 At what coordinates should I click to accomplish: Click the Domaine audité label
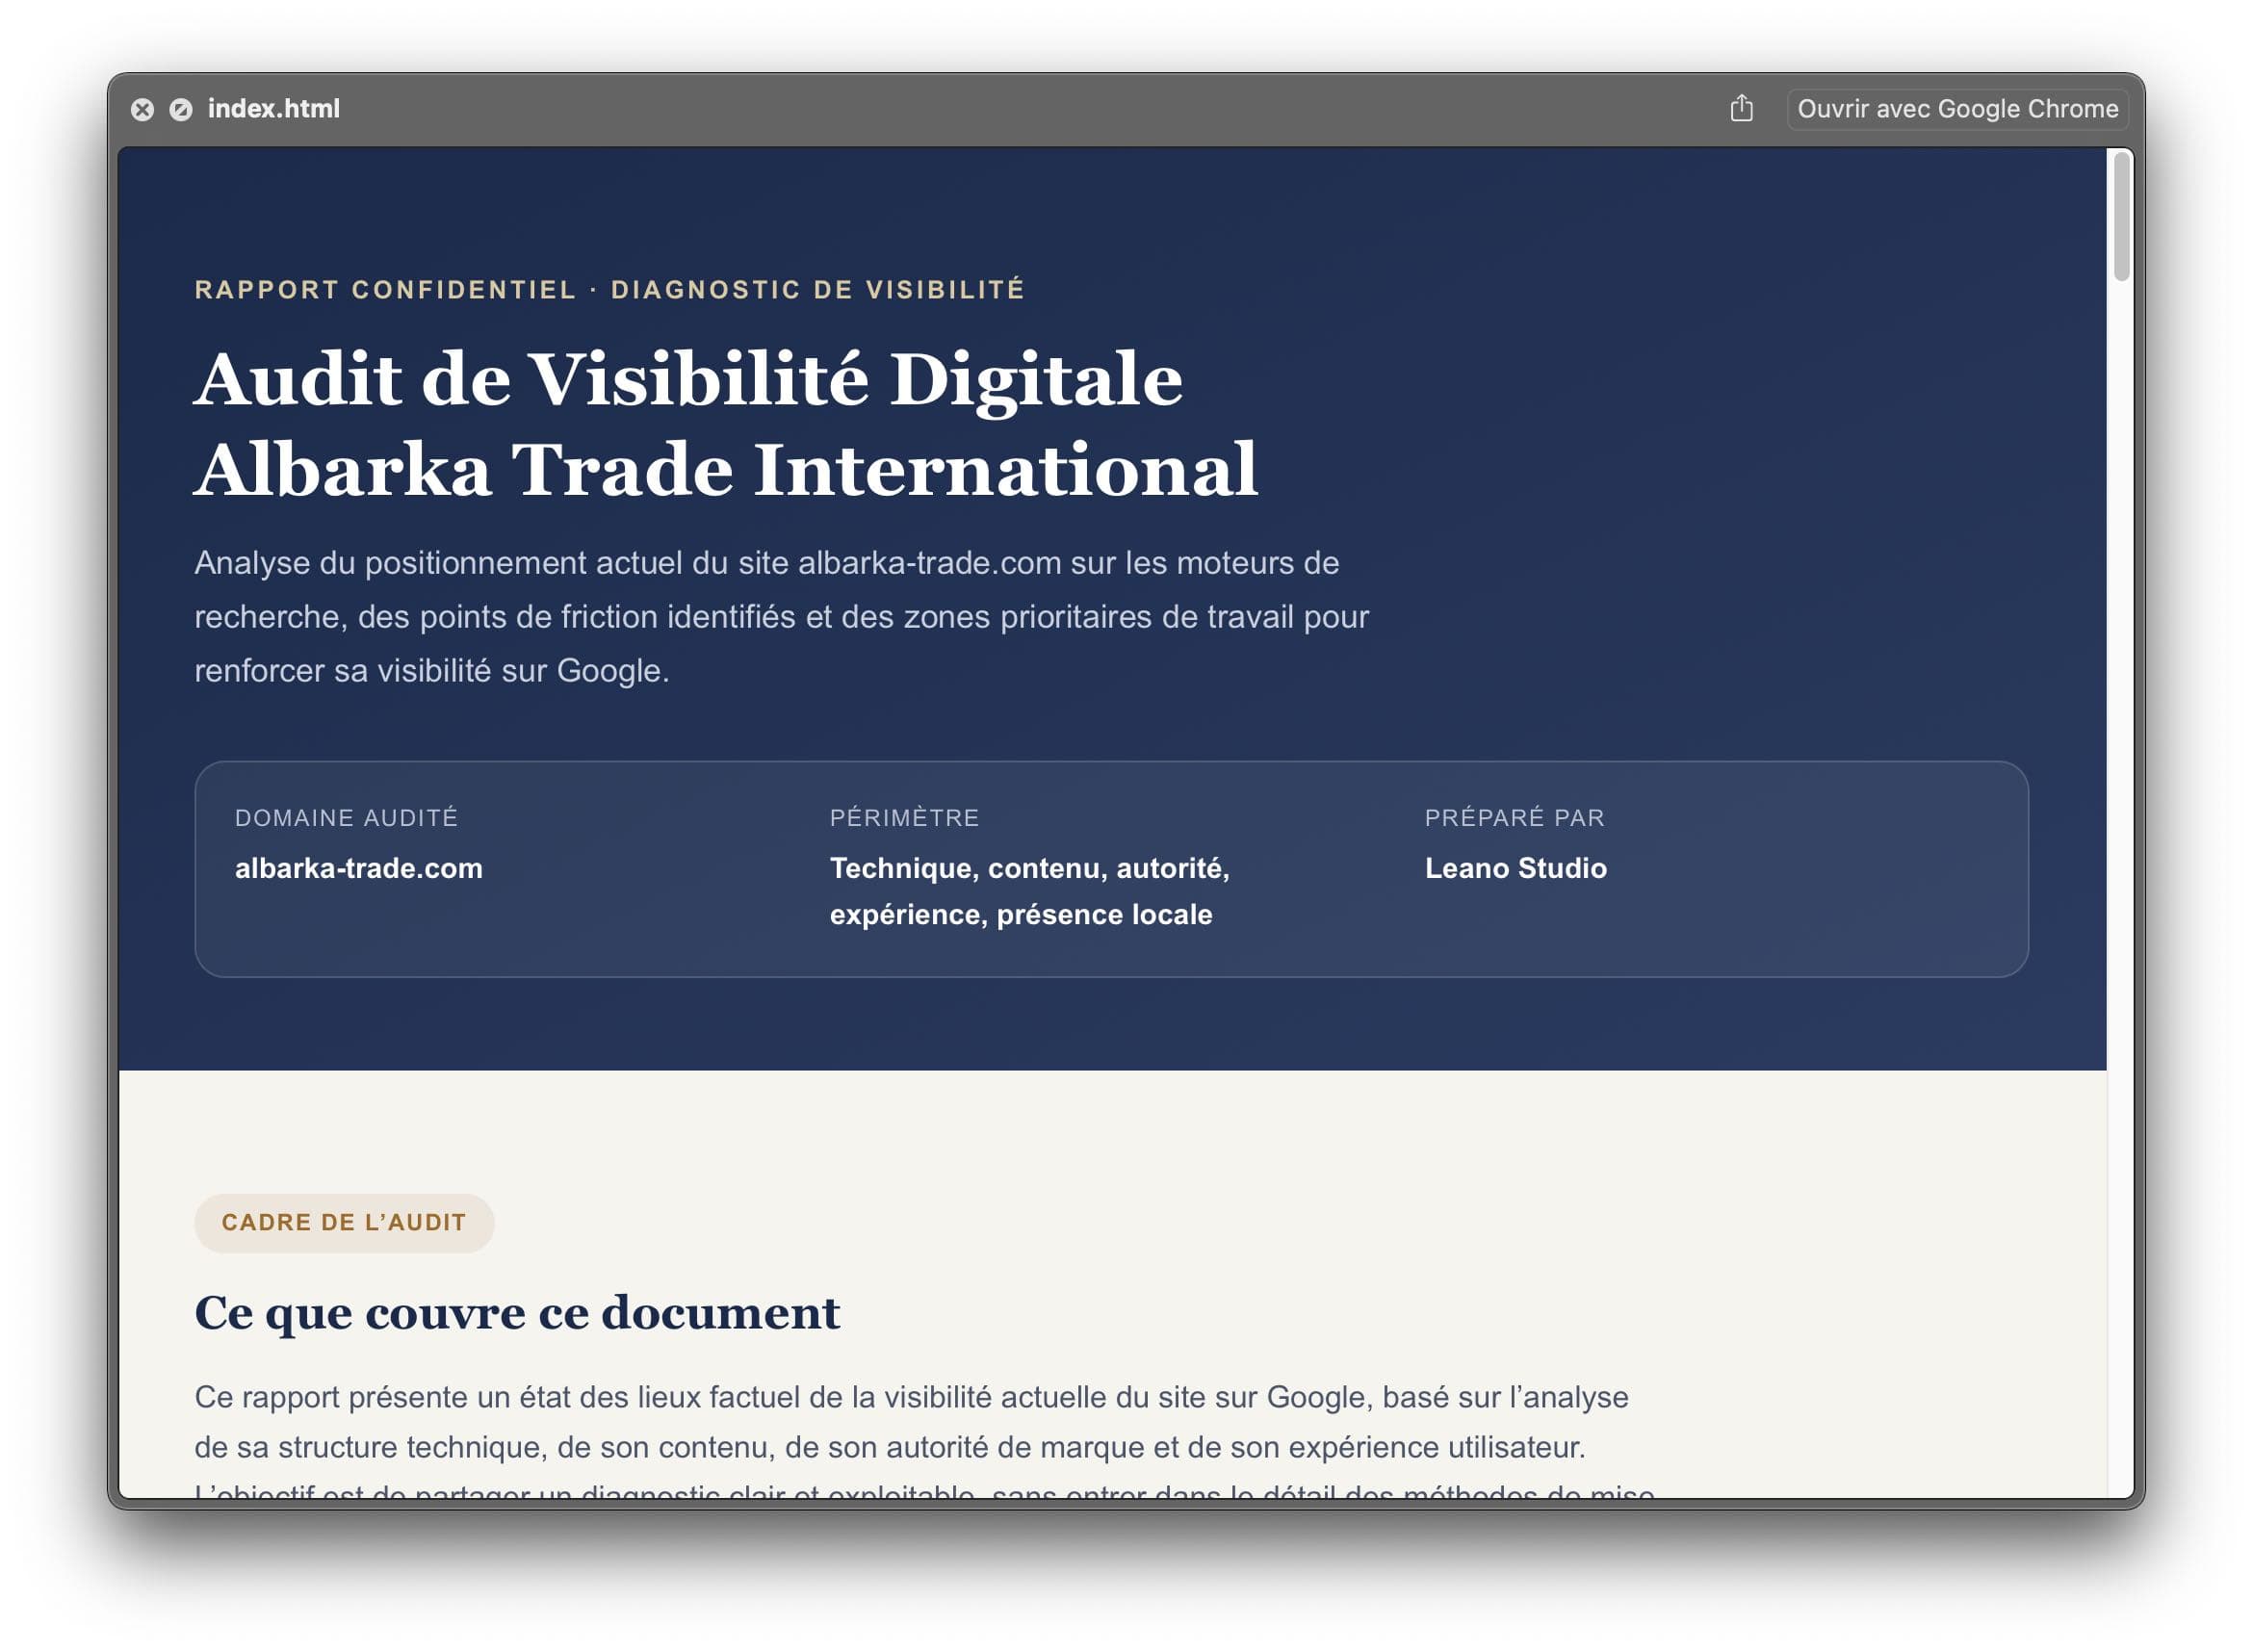click(346, 818)
